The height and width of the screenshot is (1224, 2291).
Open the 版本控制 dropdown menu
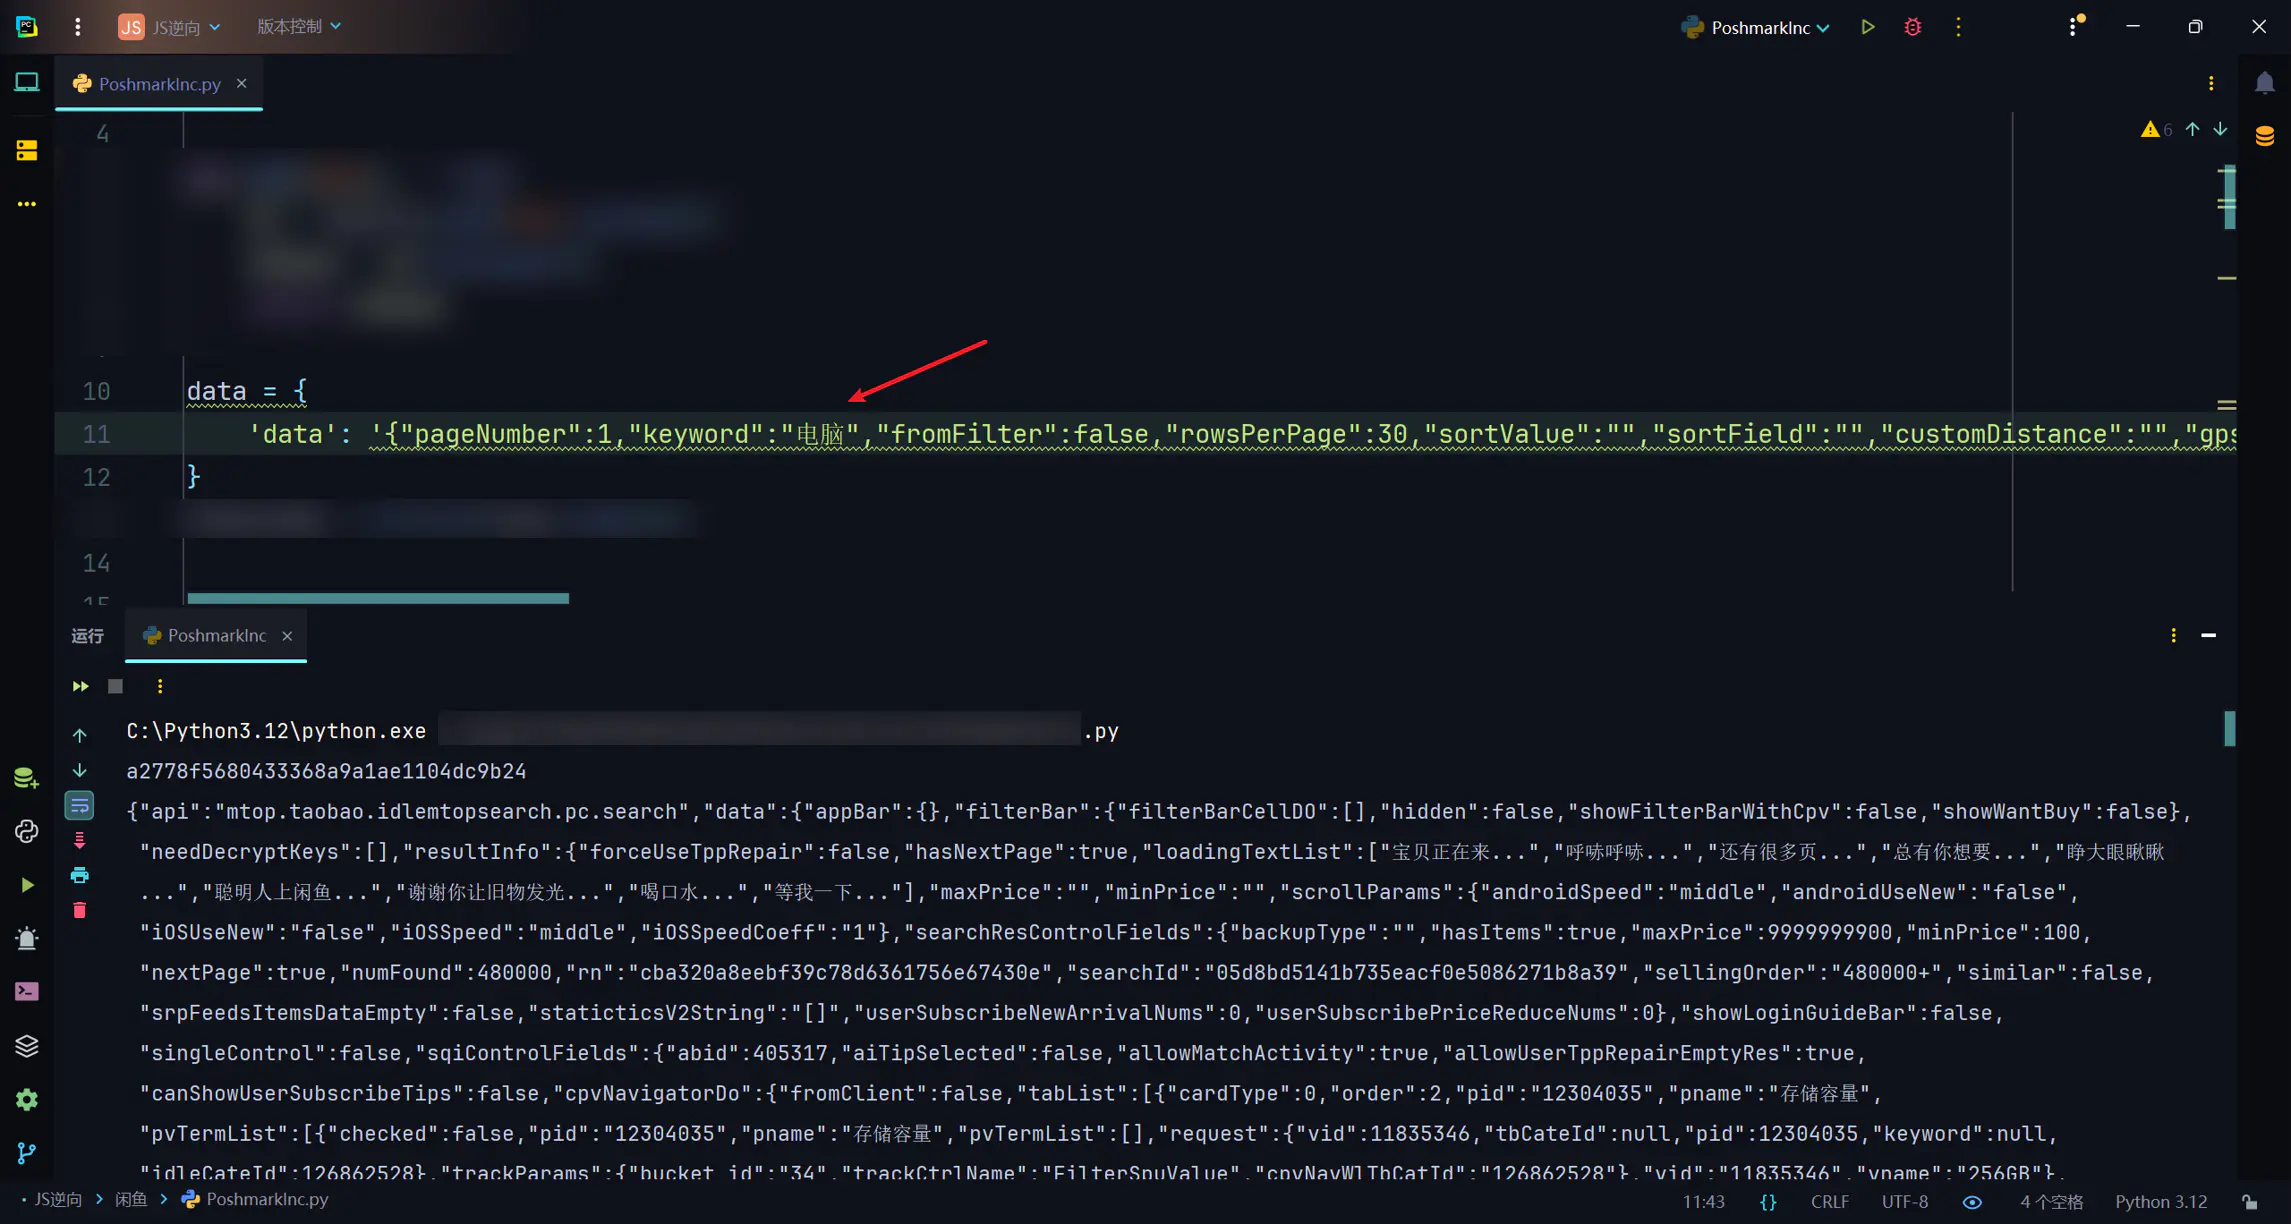tap(298, 27)
